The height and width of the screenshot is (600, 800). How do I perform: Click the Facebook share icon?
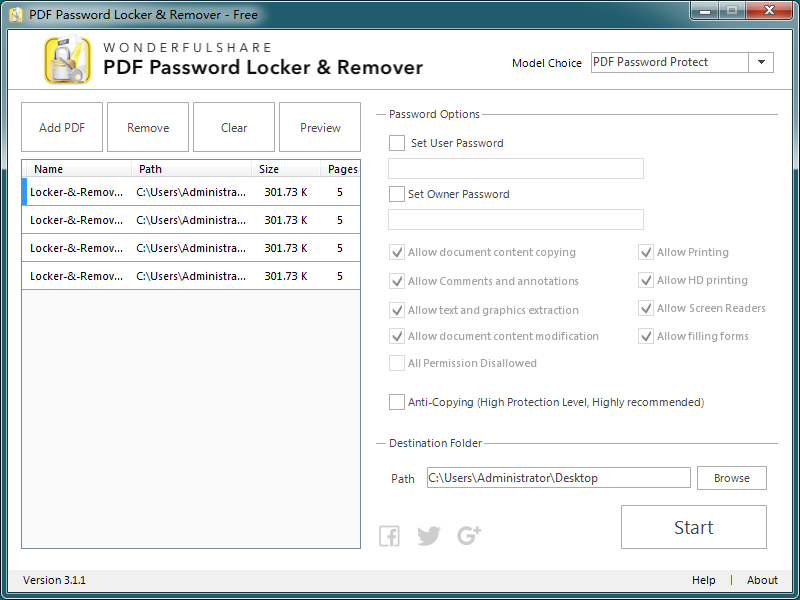(x=389, y=535)
